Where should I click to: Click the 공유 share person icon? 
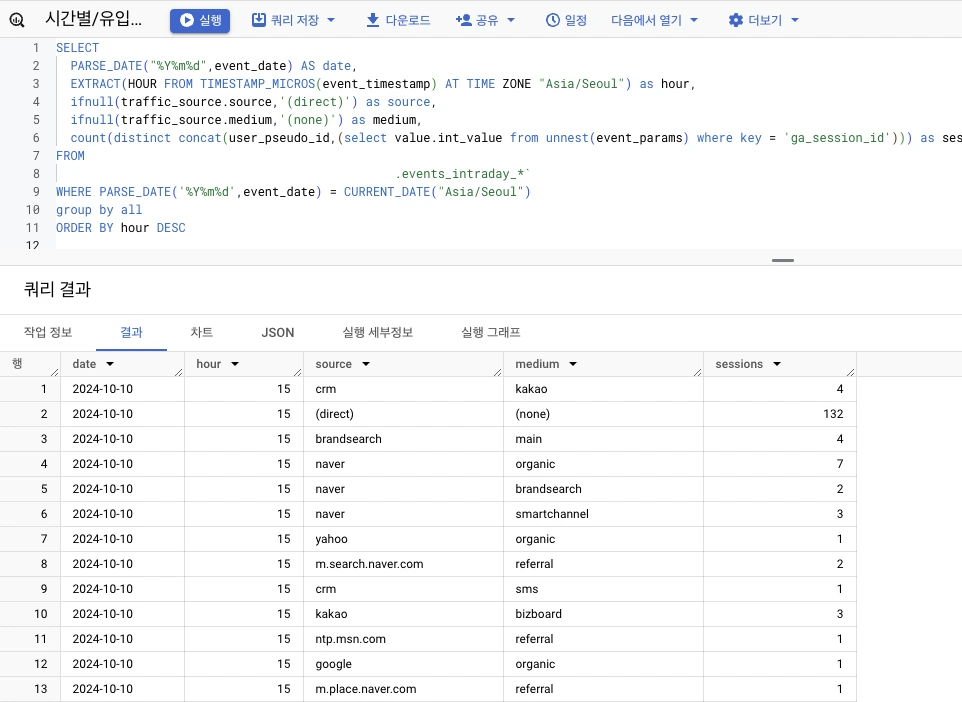463,20
